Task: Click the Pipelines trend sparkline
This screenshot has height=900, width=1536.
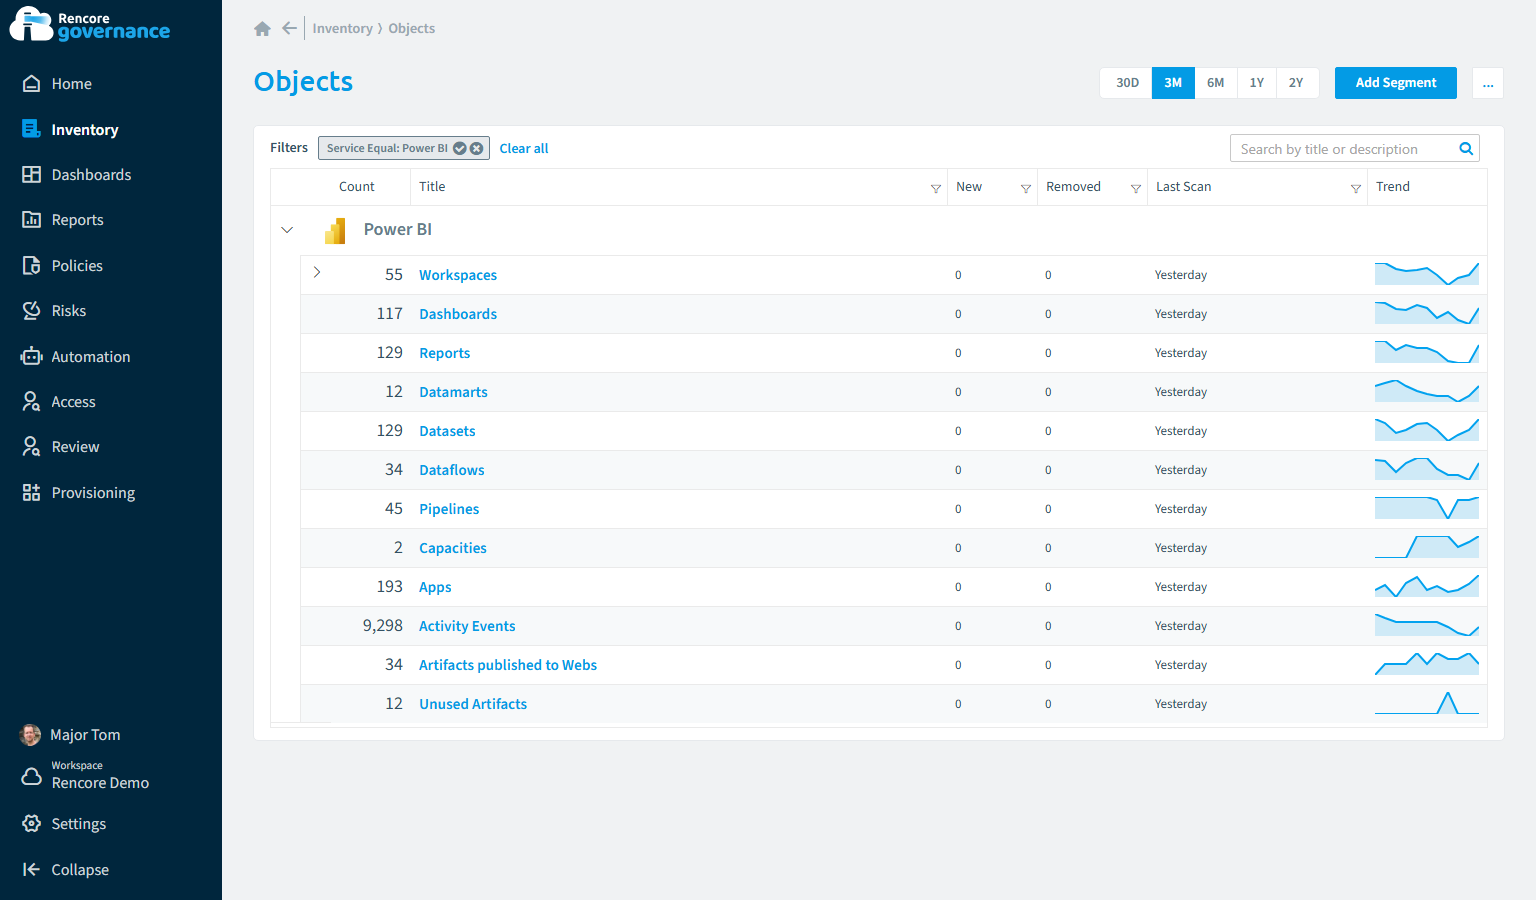Action: click(1427, 508)
